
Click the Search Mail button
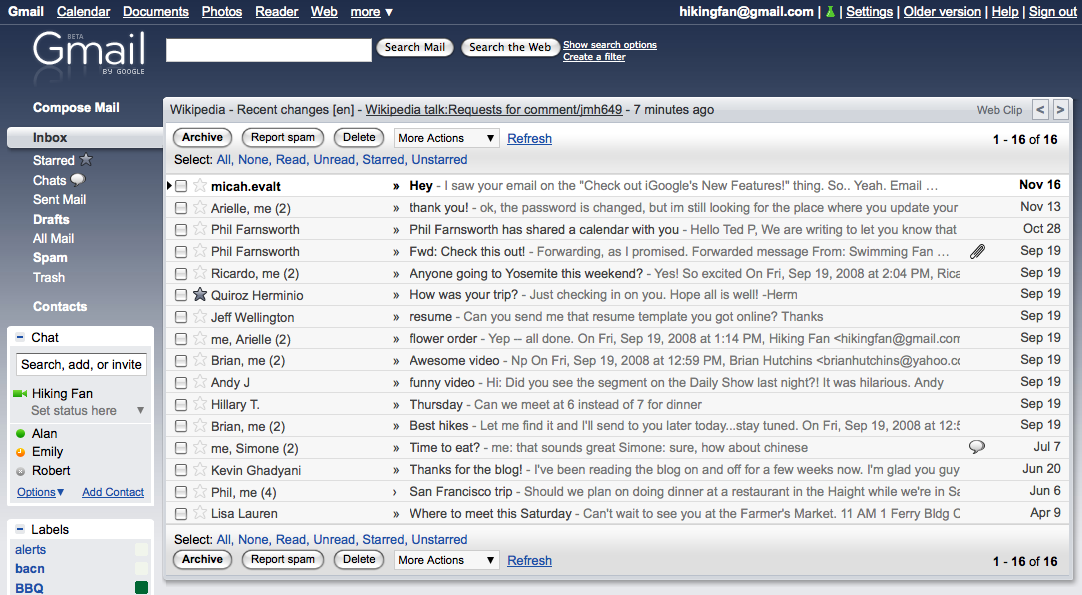point(415,47)
